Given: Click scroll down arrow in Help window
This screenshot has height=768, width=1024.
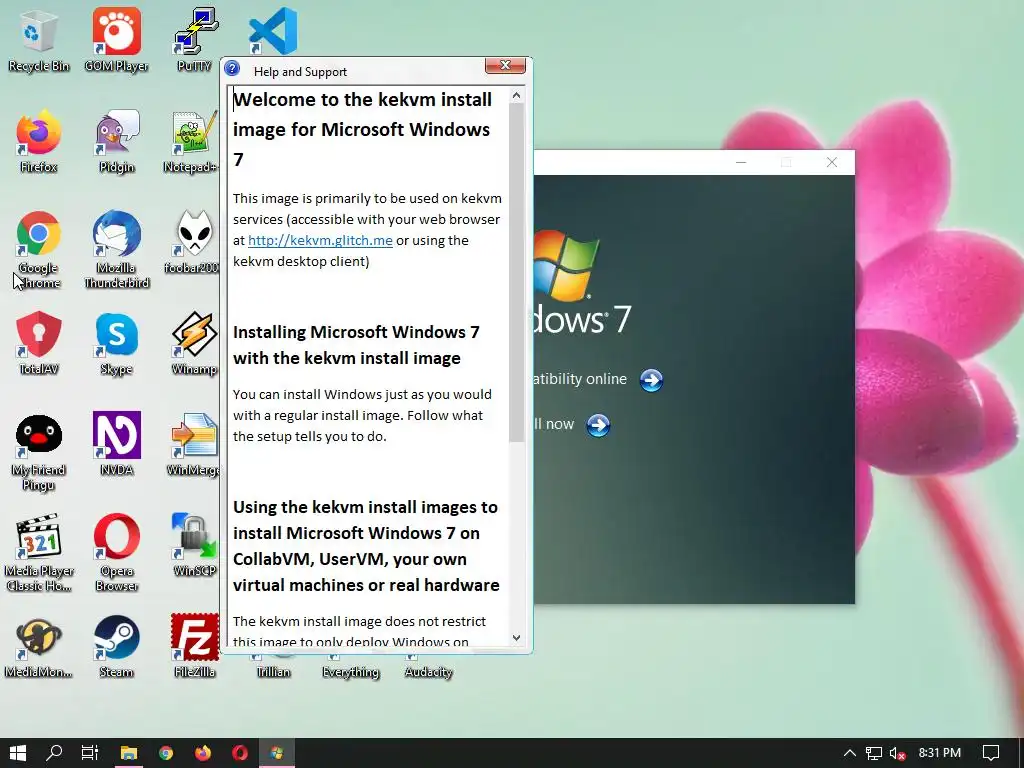Looking at the screenshot, I should (x=516, y=637).
